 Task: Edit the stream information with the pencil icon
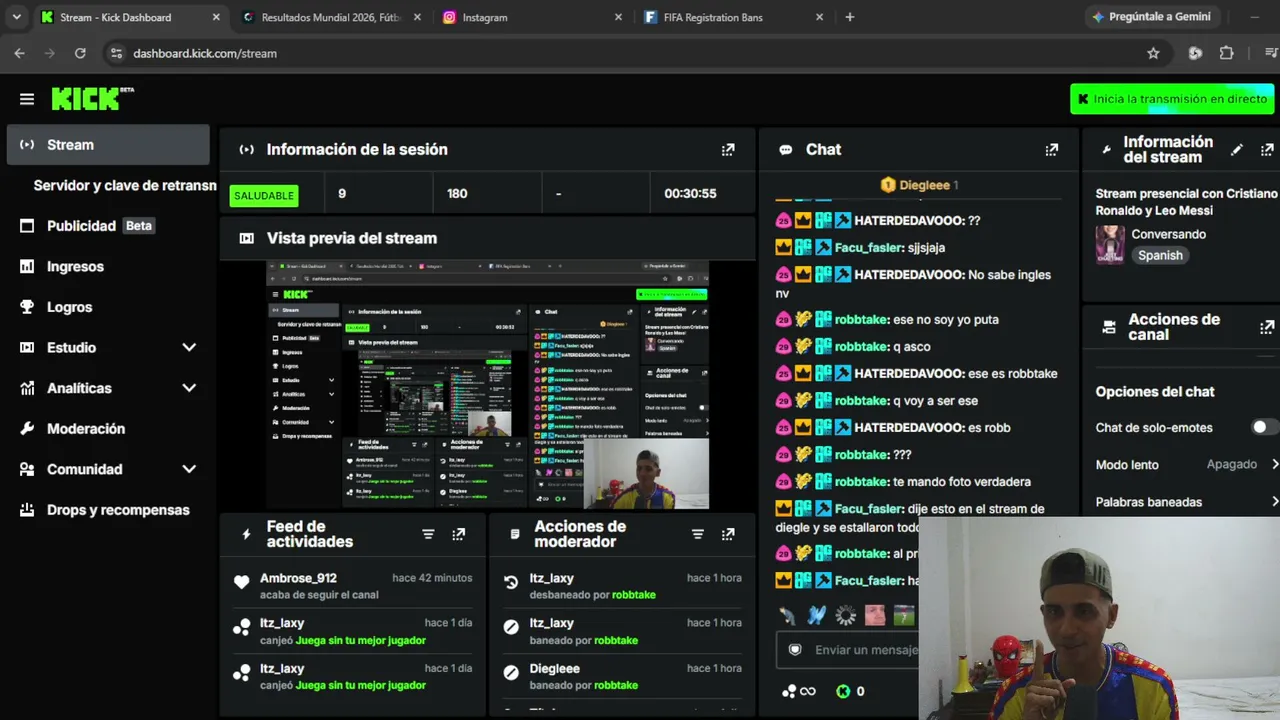(x=1237, y=150)
